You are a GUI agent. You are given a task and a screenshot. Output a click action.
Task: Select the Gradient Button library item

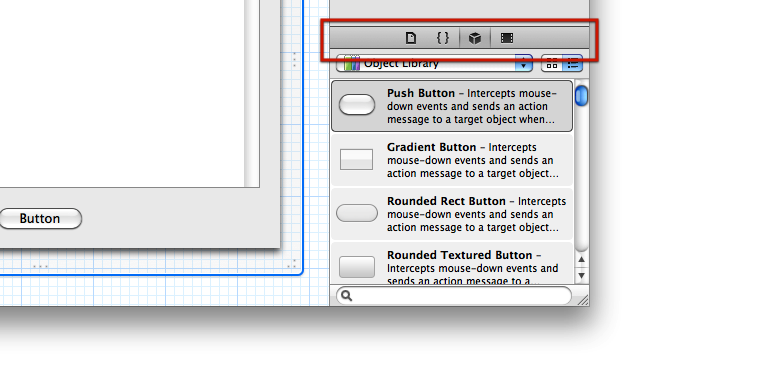coord(452,160)
